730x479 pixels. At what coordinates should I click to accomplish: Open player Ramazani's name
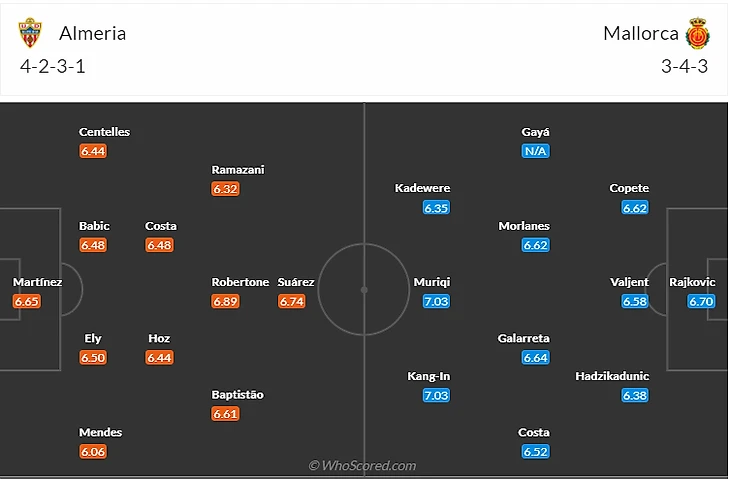tap(238, 170)
